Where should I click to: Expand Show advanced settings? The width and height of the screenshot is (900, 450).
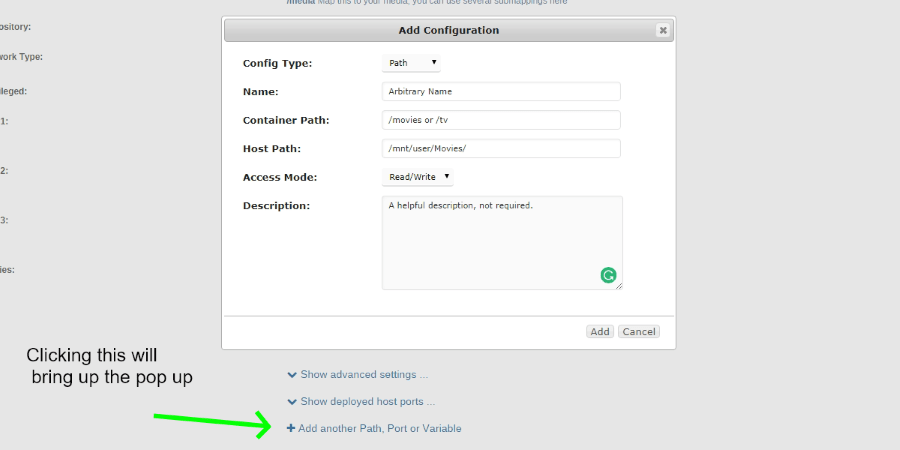tap(358, 375)
